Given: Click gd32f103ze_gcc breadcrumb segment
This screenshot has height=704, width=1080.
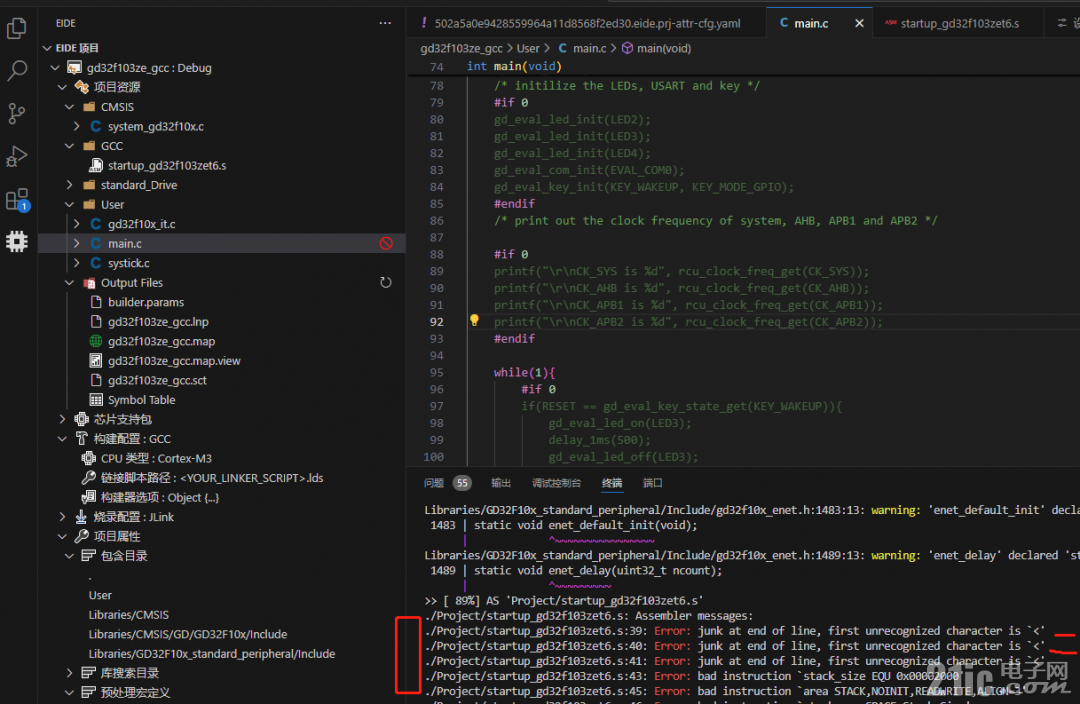Looking at the screenshot, I should (461, 48).
